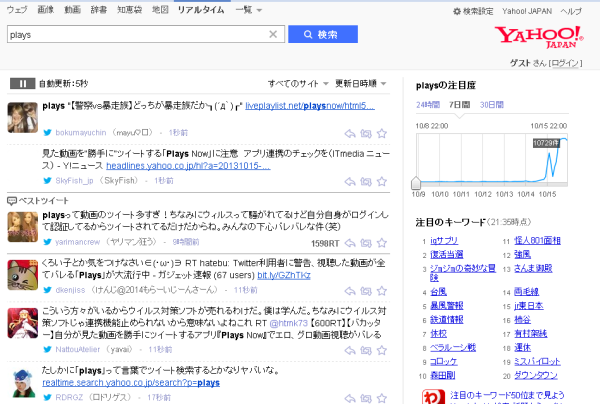Image resolution: width=600 pixels, height=404 pixels.
Task: Reply to SkyFish_jp's tweet
Action: (x=350, y=181)
